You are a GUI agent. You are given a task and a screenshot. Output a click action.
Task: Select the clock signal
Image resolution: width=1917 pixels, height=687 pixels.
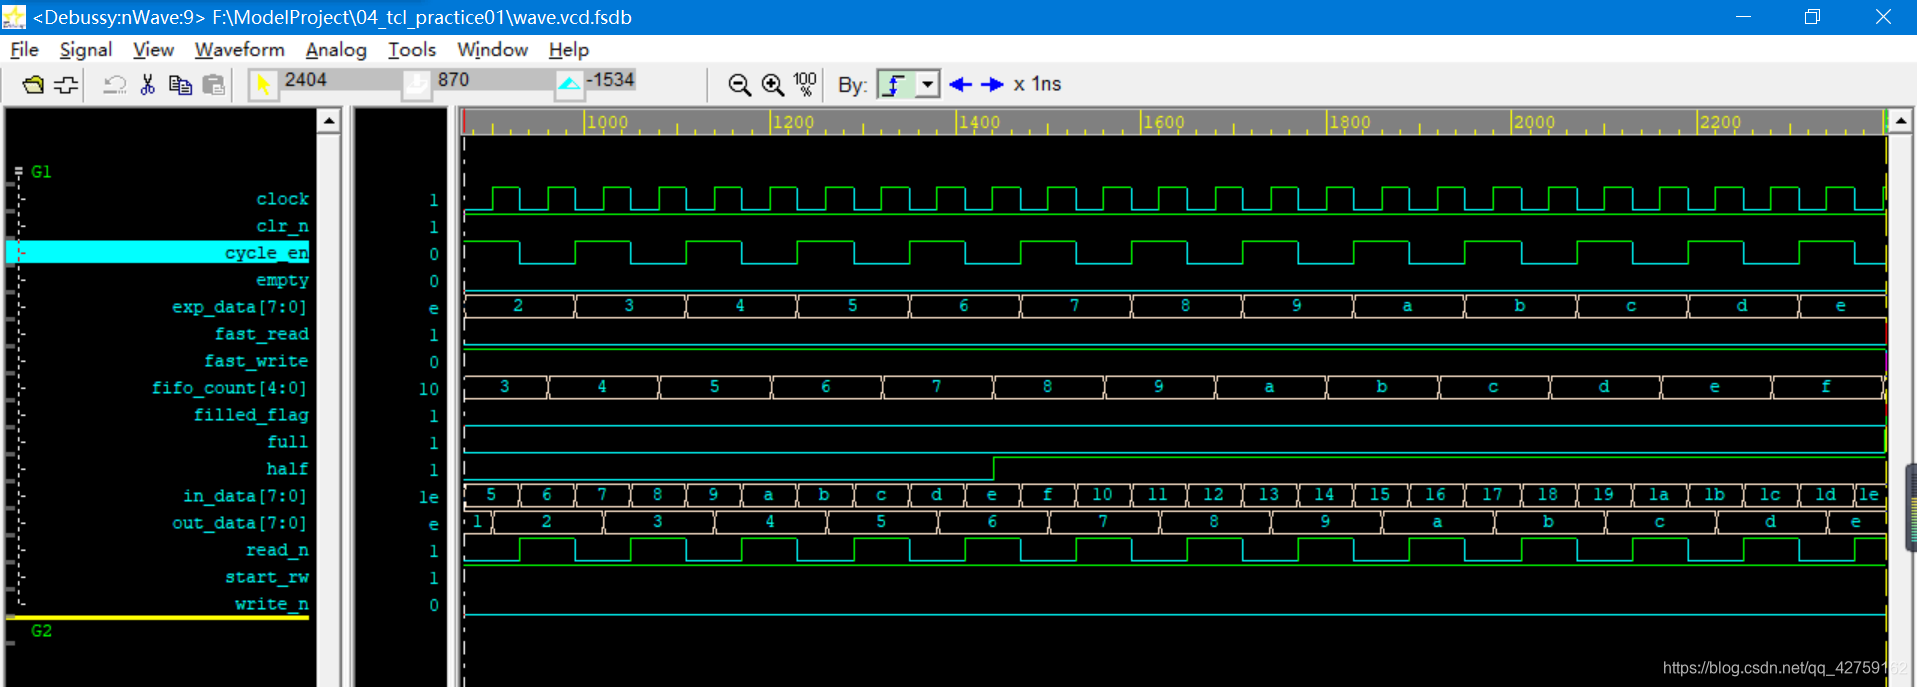click(x=282, y=199)
